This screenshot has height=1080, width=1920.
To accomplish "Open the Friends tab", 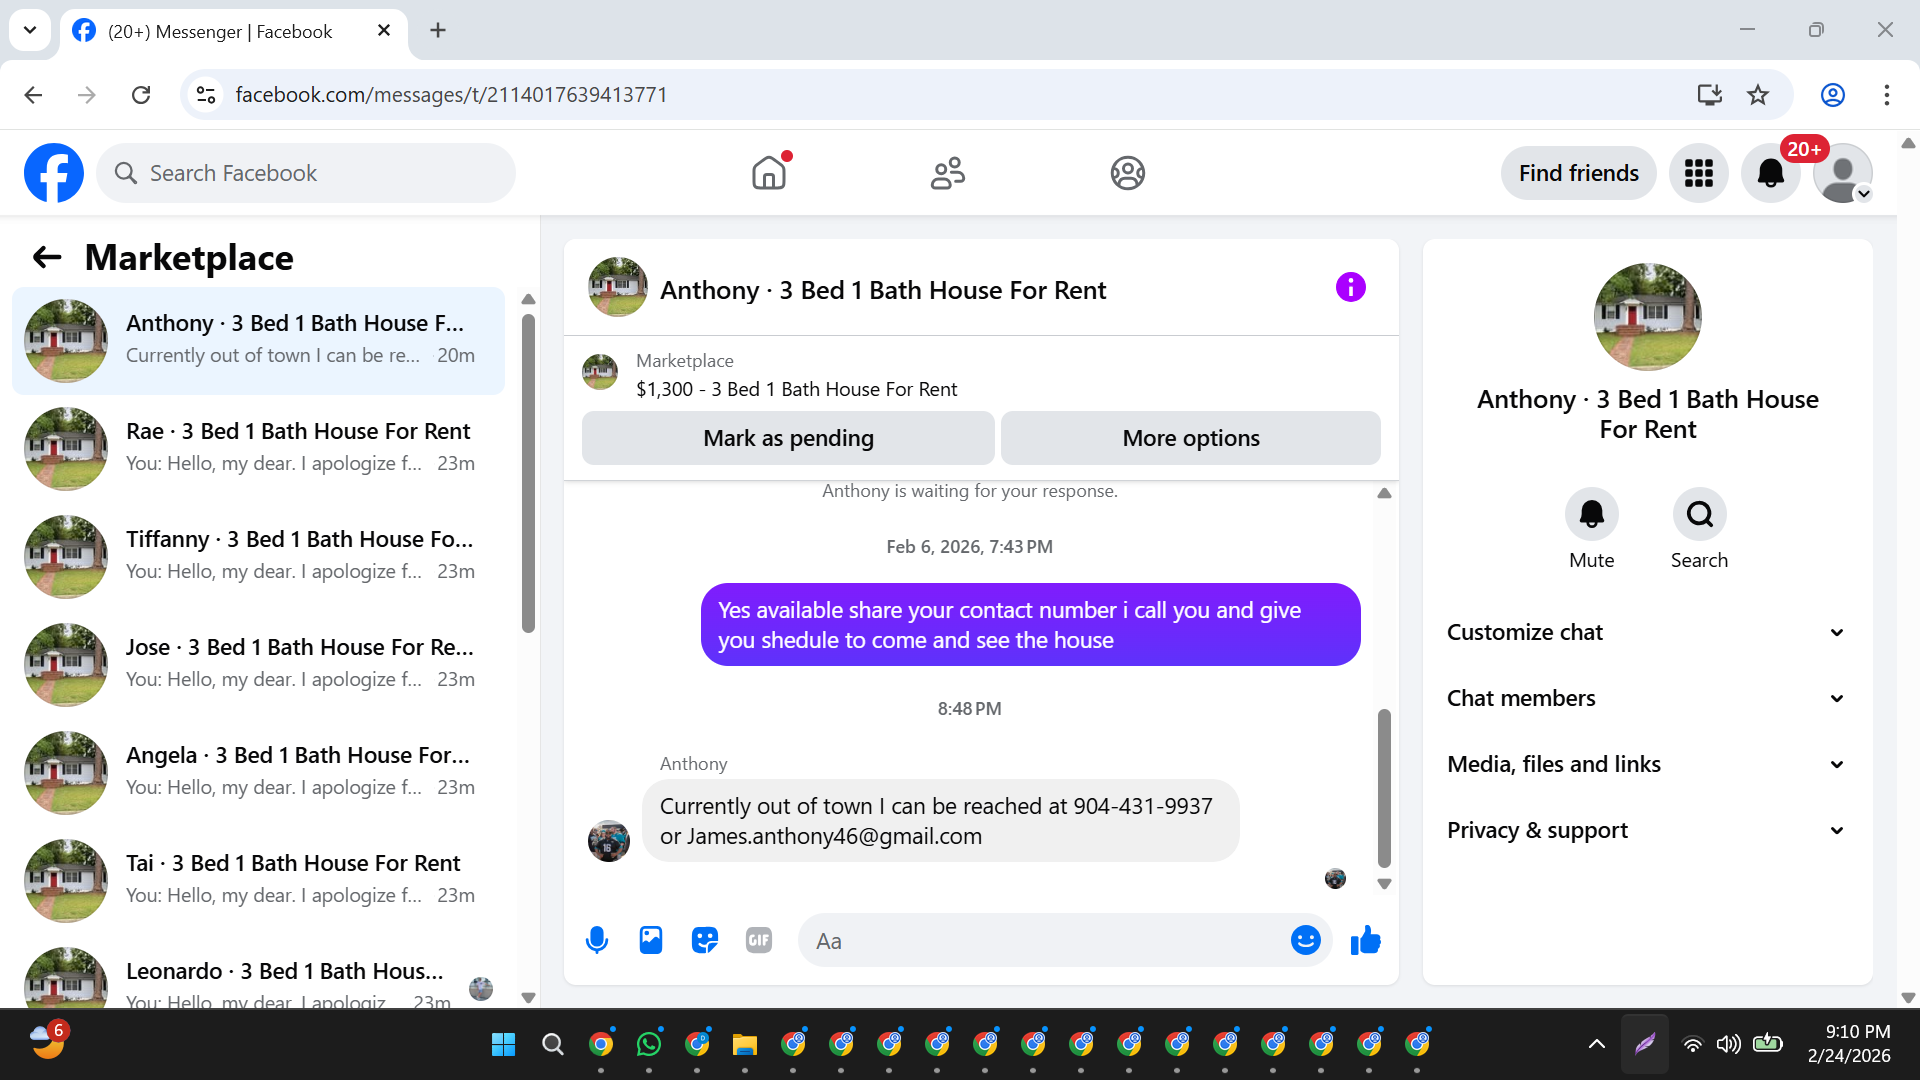I will tap(947, 173).
